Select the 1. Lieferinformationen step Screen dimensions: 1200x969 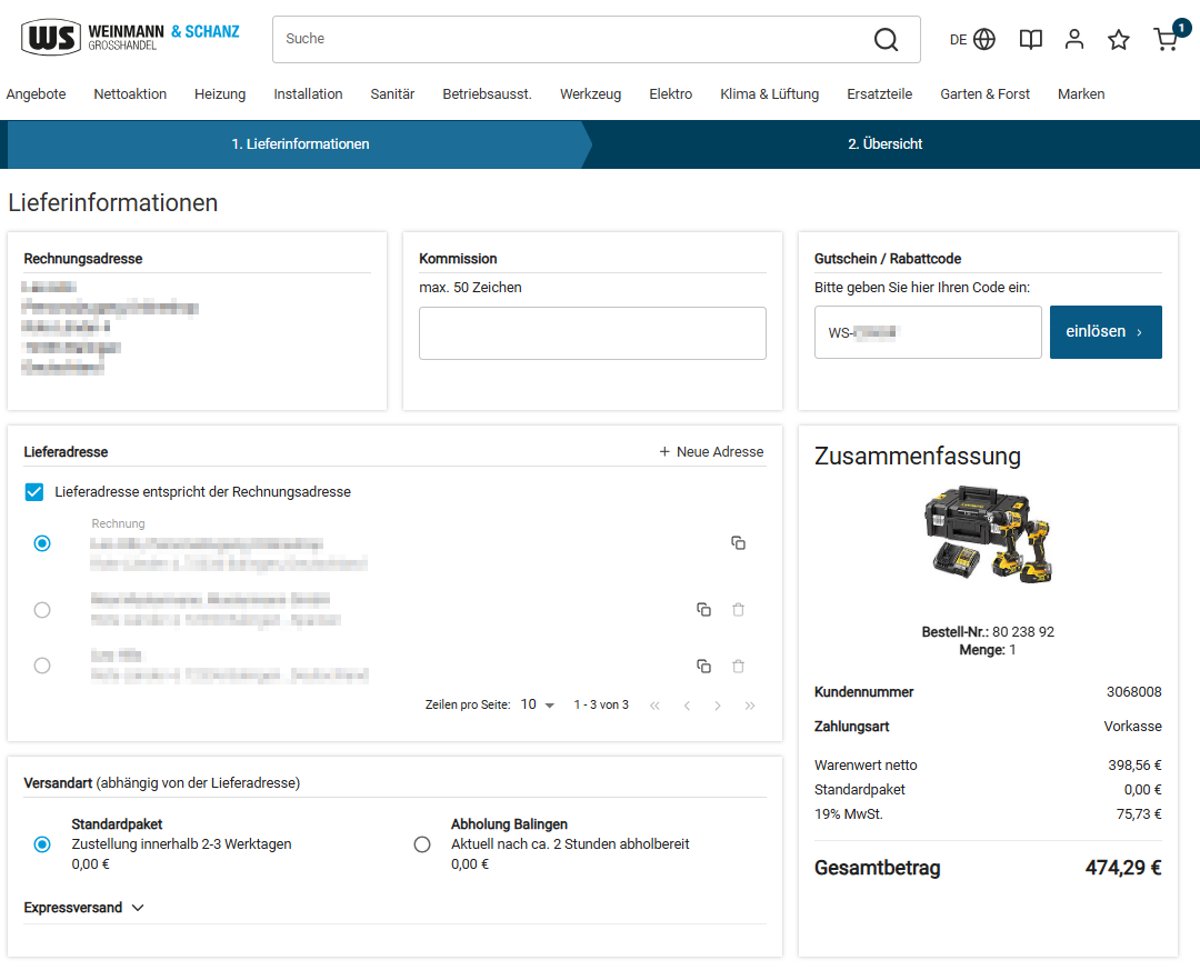coord(300,144)
